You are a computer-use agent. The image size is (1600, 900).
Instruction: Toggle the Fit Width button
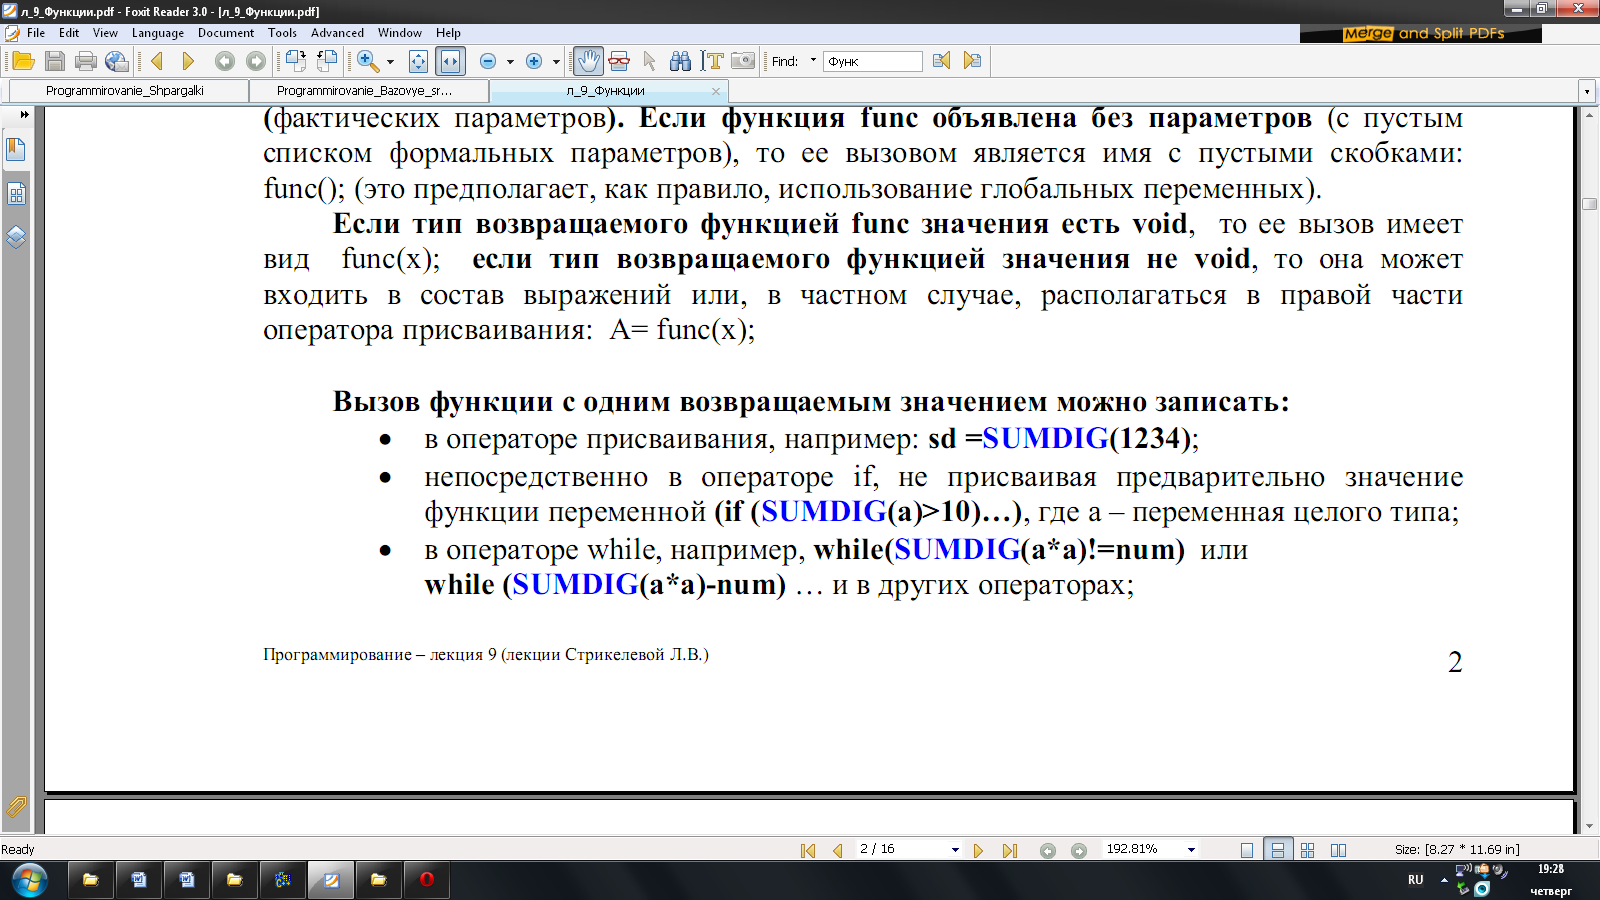[x=450, y=61]
